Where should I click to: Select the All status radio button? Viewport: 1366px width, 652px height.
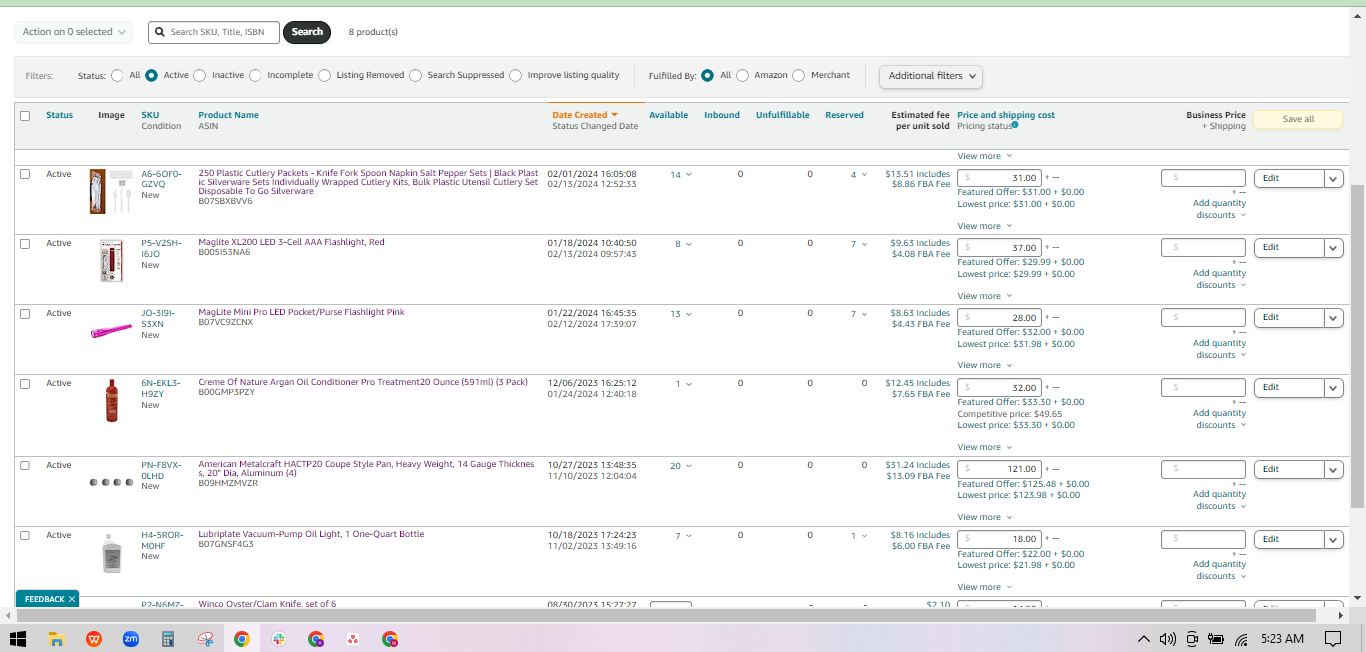point(118,75)
